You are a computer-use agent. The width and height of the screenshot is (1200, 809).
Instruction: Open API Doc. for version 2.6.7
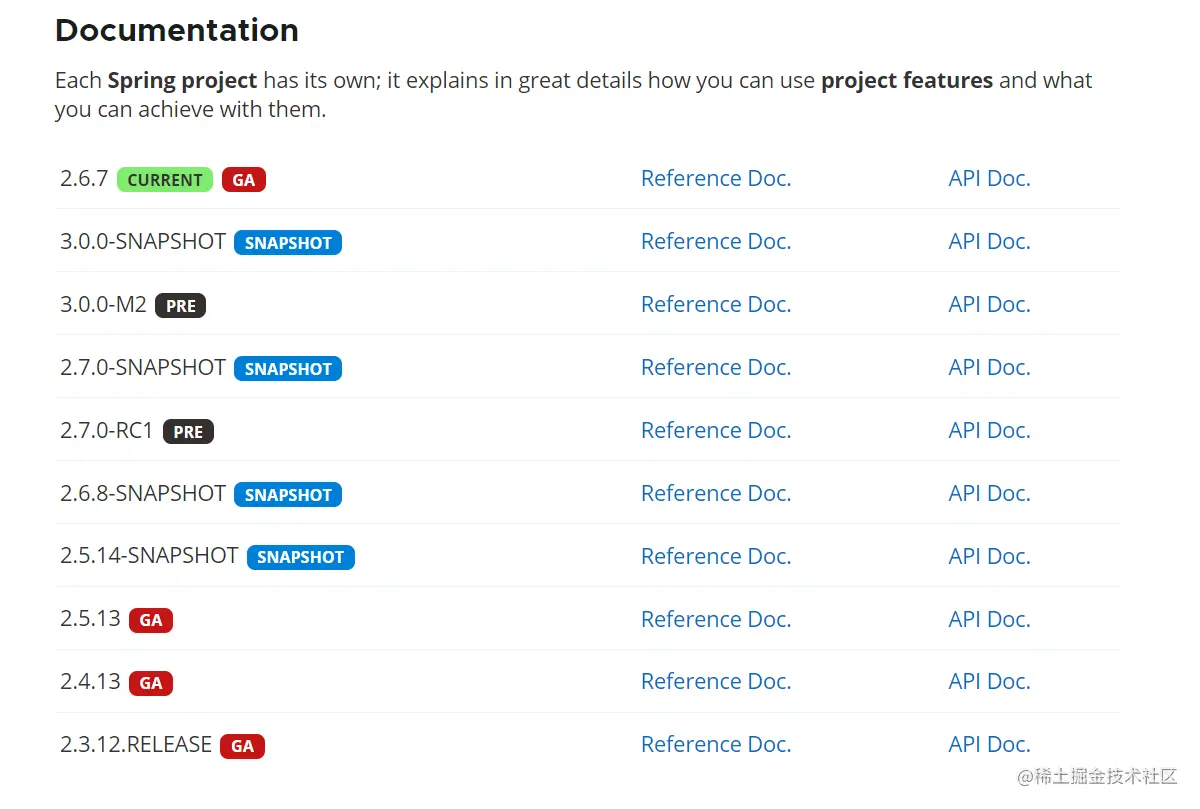(989, 179)
